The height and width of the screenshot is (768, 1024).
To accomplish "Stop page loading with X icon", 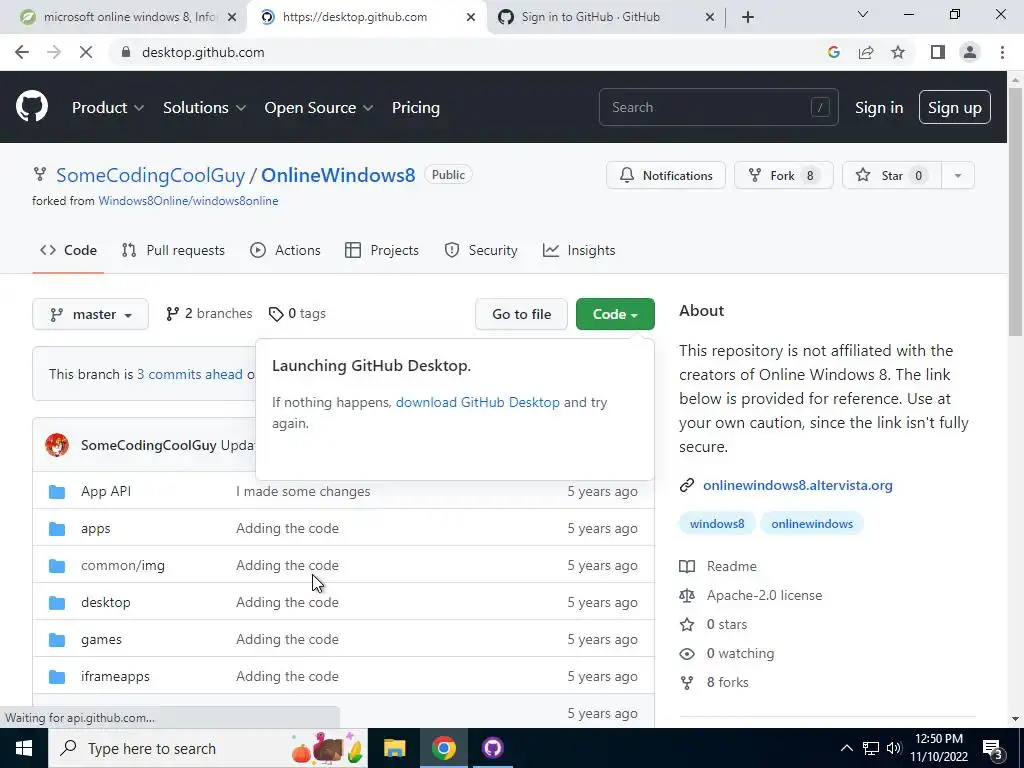I will pyautogui.click(x=86, y=52).
